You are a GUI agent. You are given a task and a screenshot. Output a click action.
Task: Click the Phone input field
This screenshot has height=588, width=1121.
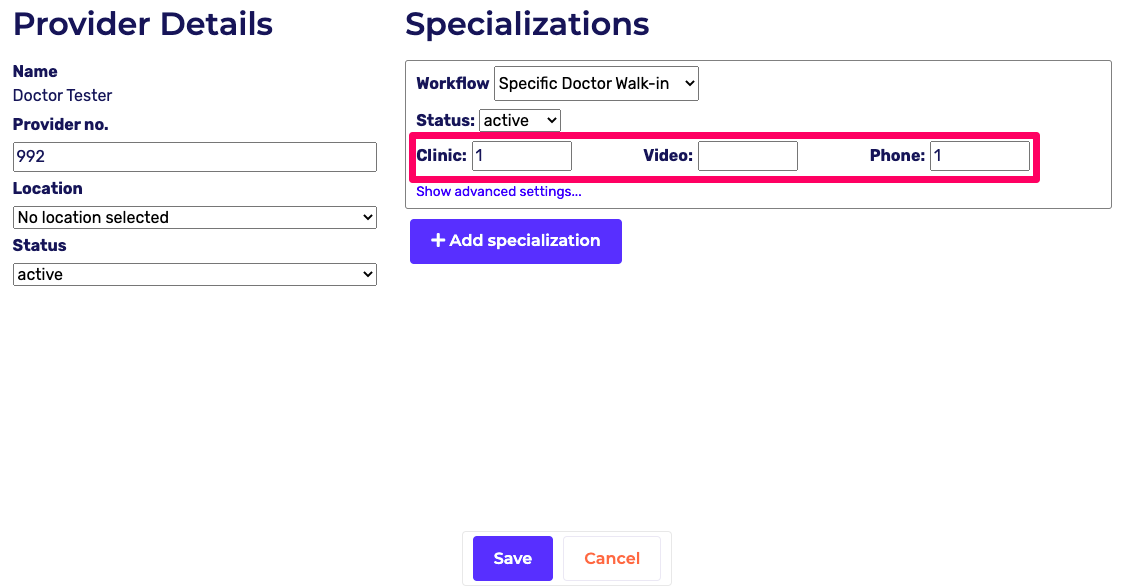point(979,156)
